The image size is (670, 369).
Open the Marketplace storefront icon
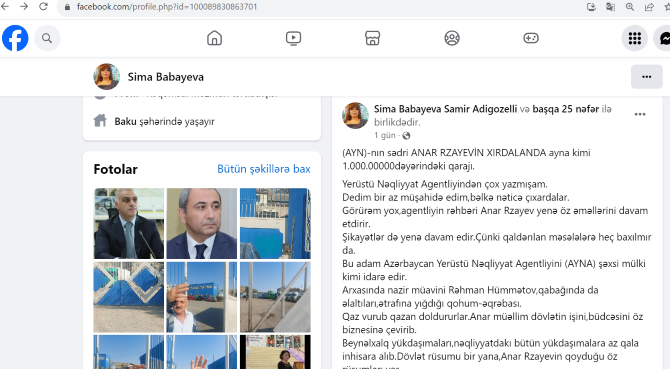[x=373, y=38]
